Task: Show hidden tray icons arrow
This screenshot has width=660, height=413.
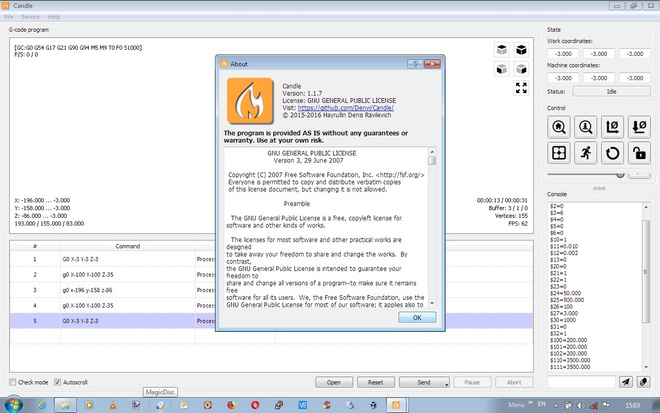Action: (556, 406)
